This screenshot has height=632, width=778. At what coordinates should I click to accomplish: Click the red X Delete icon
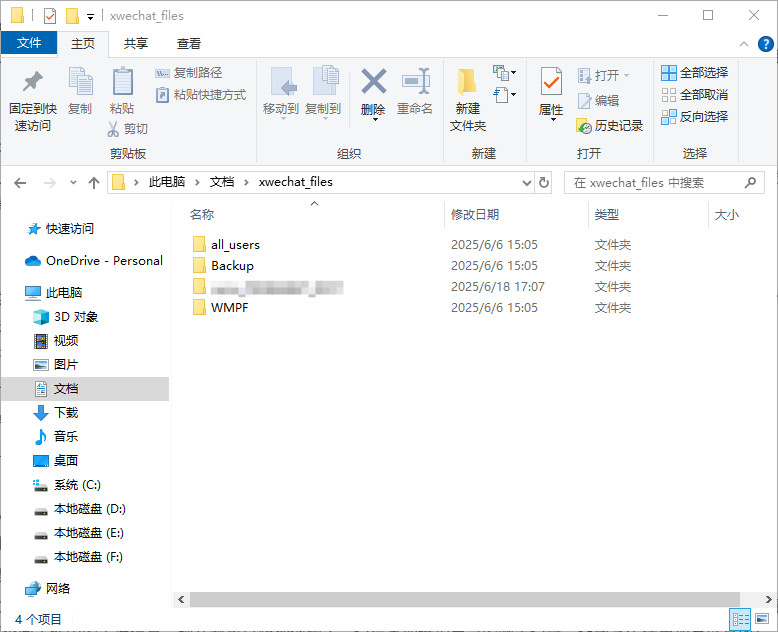coord(374,81)
